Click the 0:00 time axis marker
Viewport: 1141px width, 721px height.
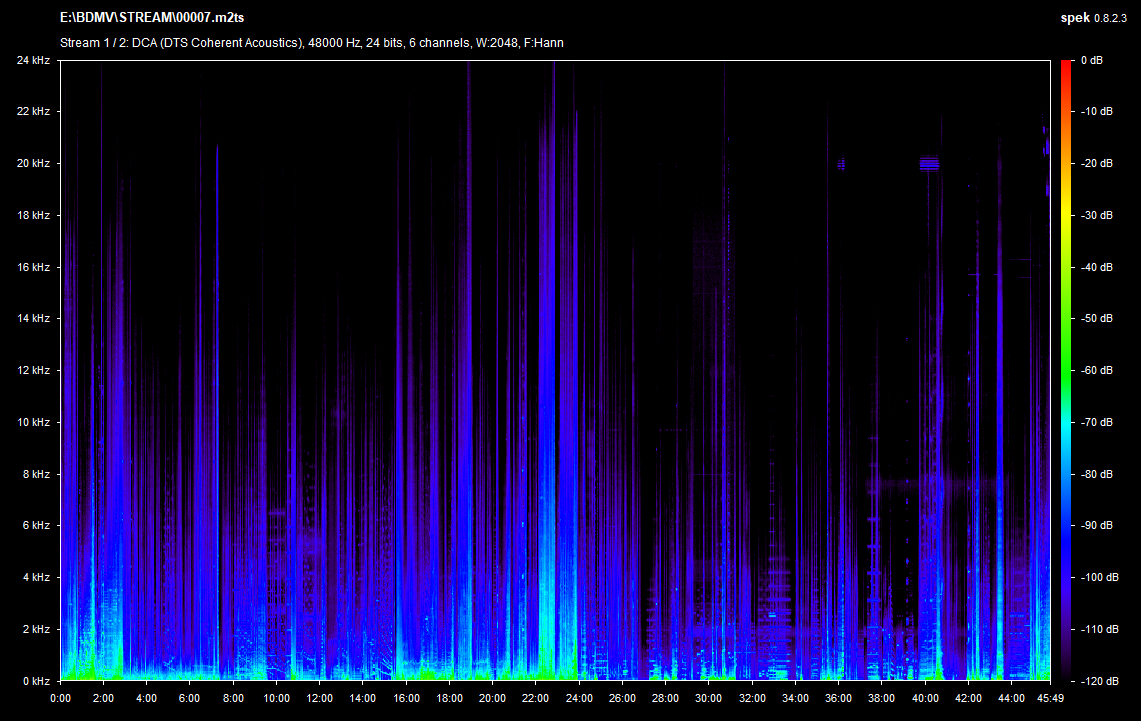tap(60, 698)
